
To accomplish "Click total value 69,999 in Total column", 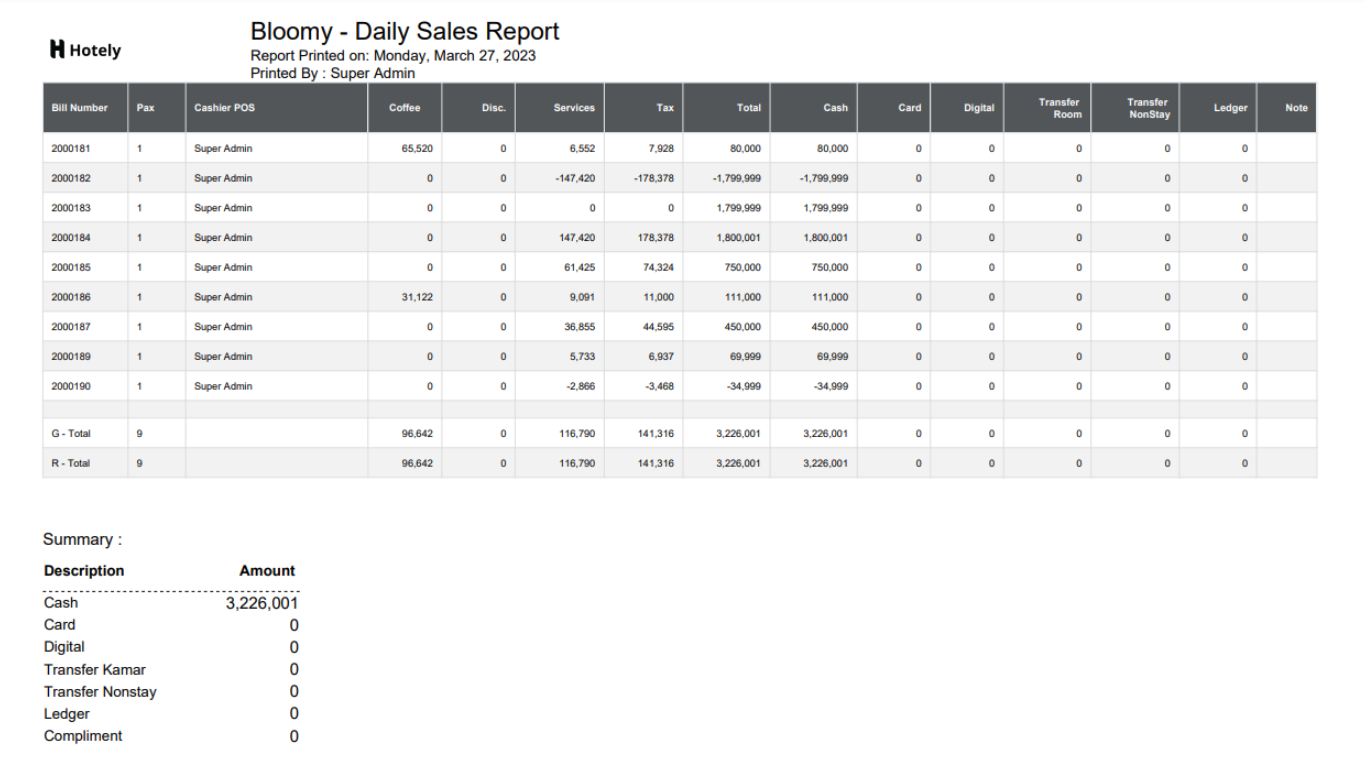I will (x=745, y=356).
